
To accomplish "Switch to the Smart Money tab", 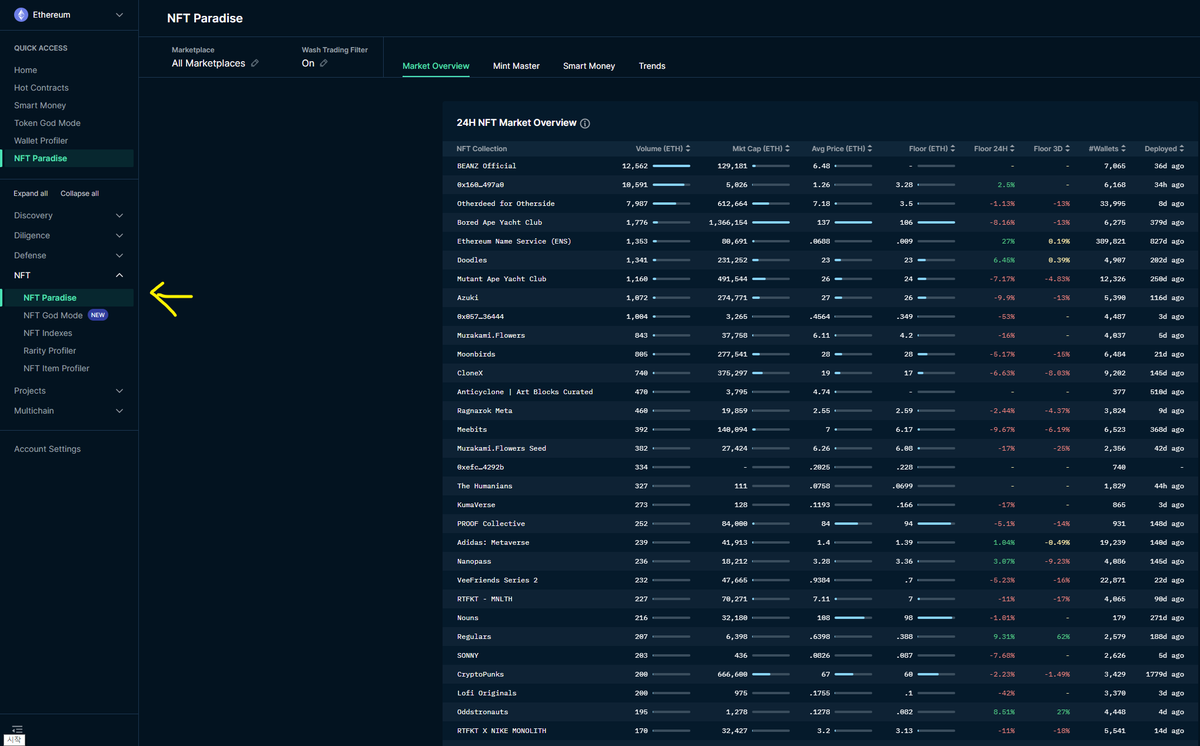I will (589, 66).
